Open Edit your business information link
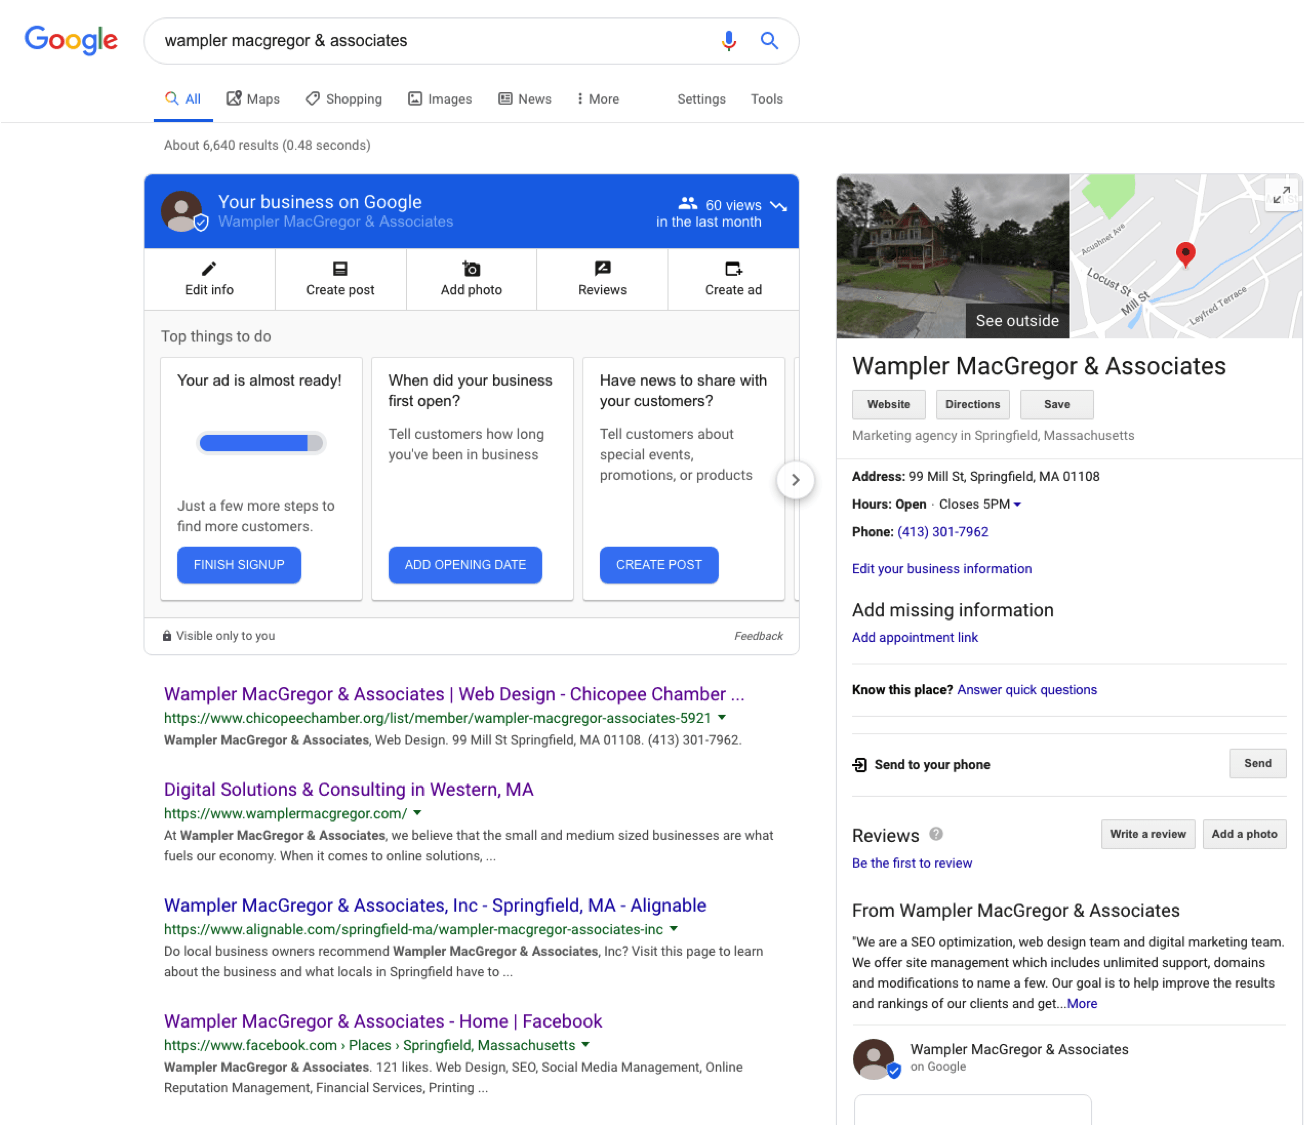 click(x=942, y=568)
